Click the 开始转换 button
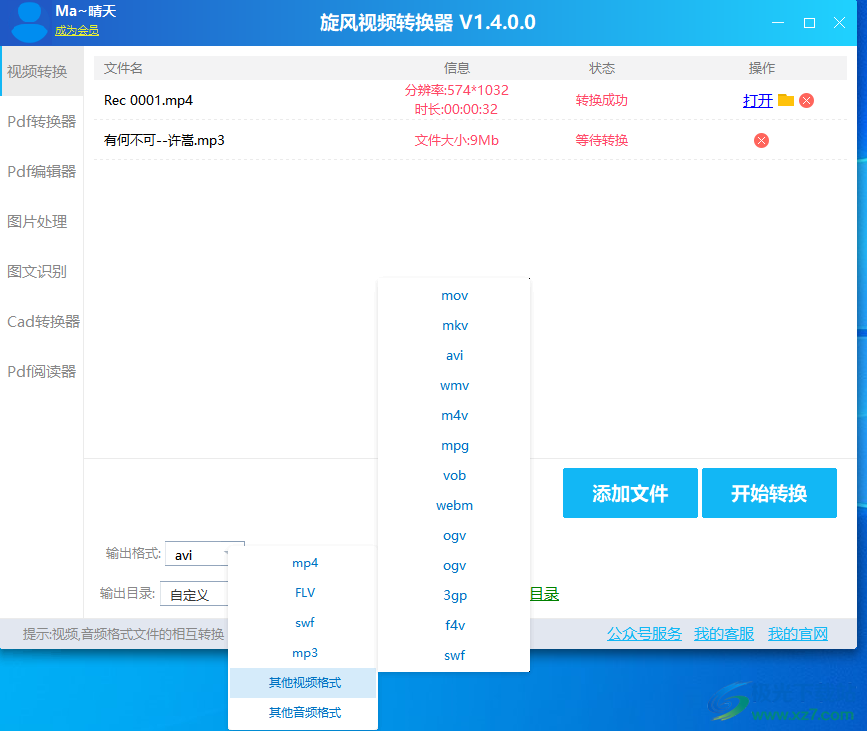Viewport: 867px width, 731px height. tap(769, 493)
